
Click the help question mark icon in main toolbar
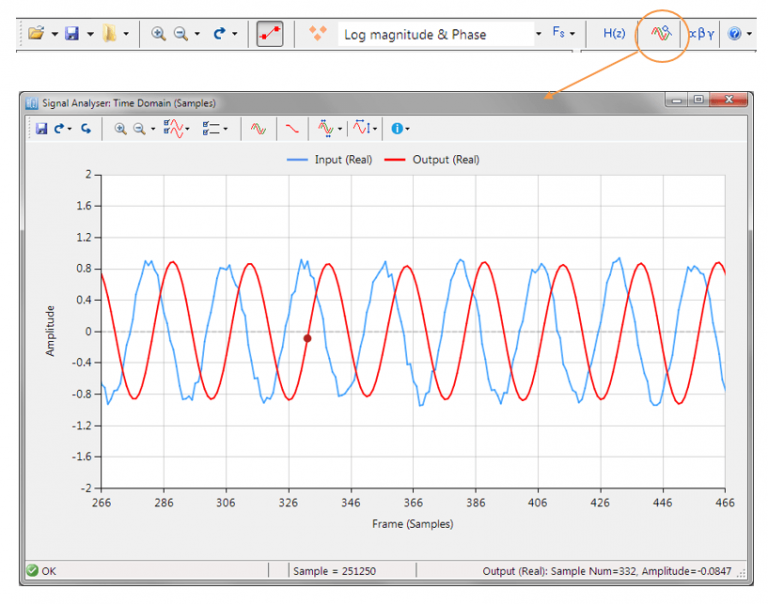[x=735, y=34]
